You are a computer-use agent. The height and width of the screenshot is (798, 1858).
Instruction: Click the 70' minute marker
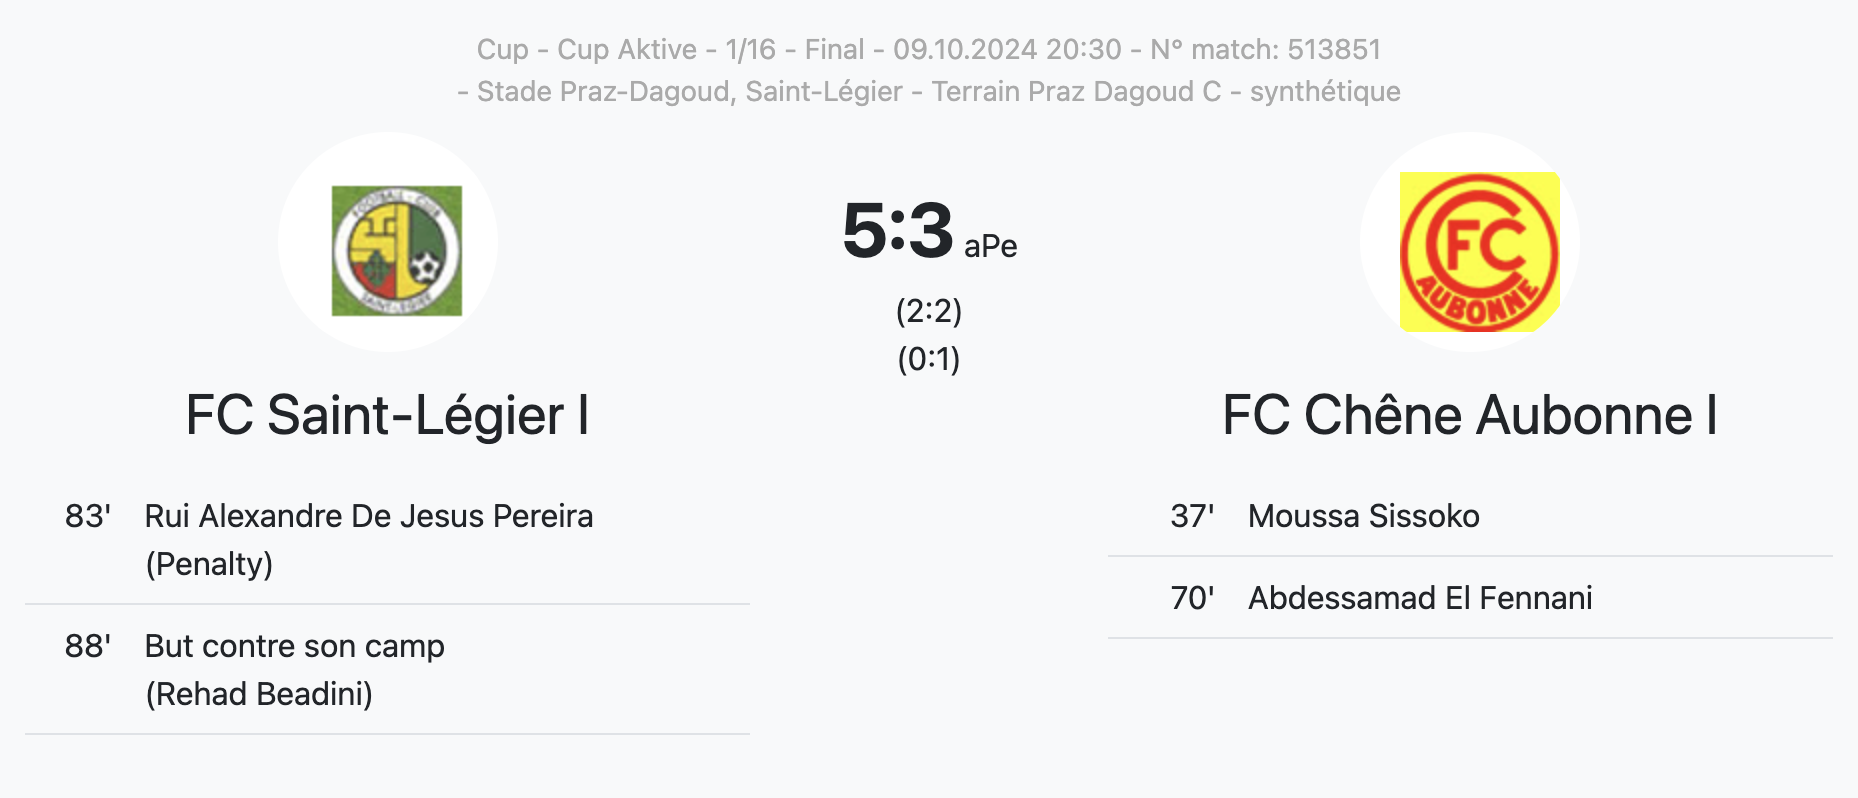tap(1192, 598)
